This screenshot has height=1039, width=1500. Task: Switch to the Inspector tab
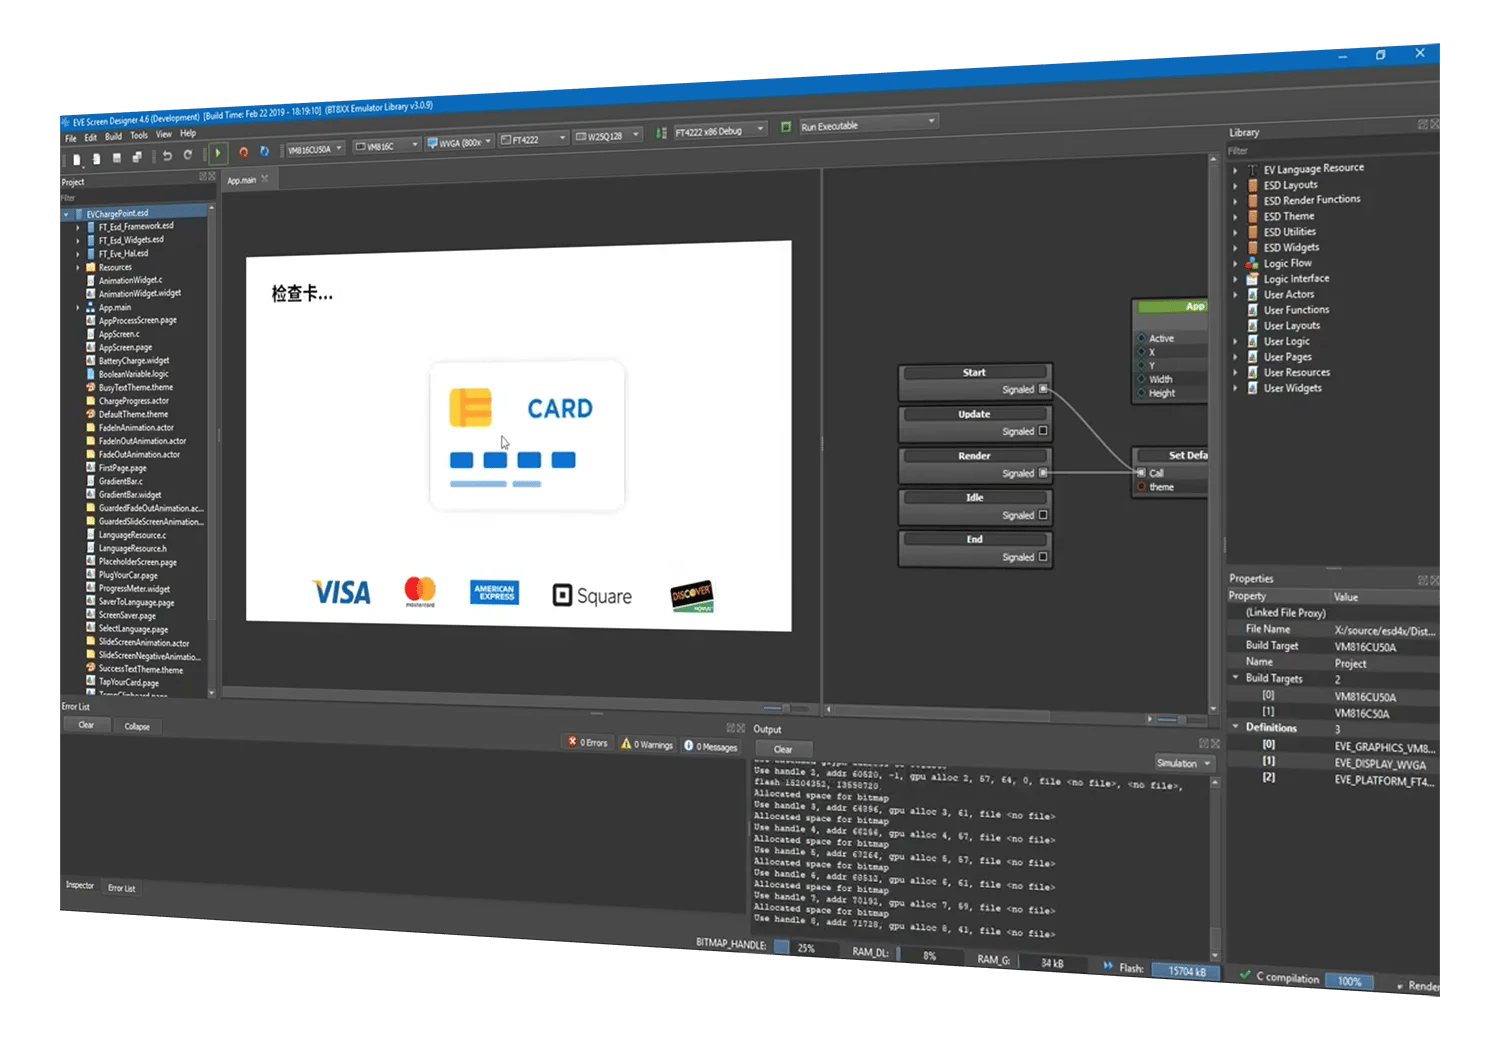80,885
